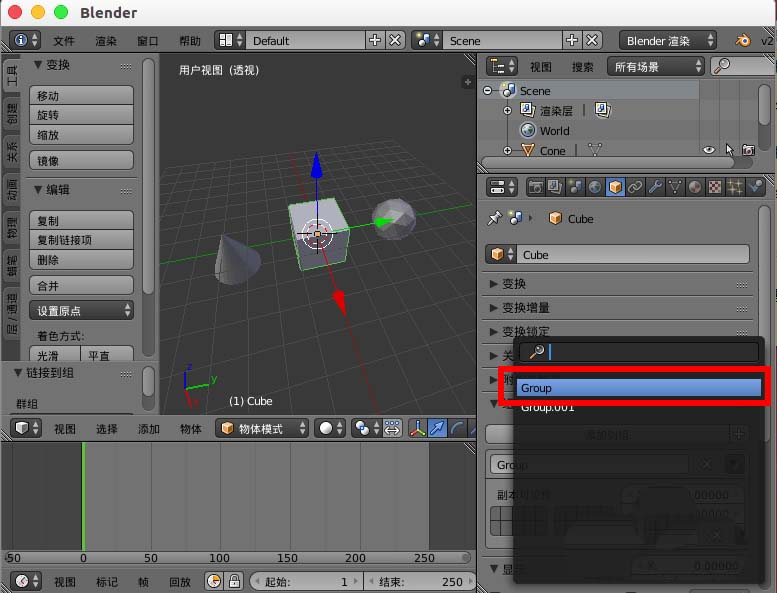
Task: Open the 3D view 选择 menu
Action: [107, 429]
